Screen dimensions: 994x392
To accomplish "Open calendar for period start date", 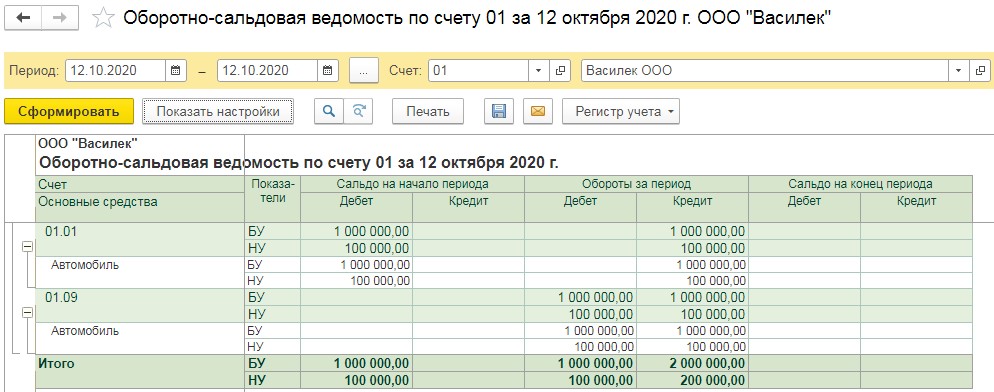I will pyautogui.click(x=176, y=70).
